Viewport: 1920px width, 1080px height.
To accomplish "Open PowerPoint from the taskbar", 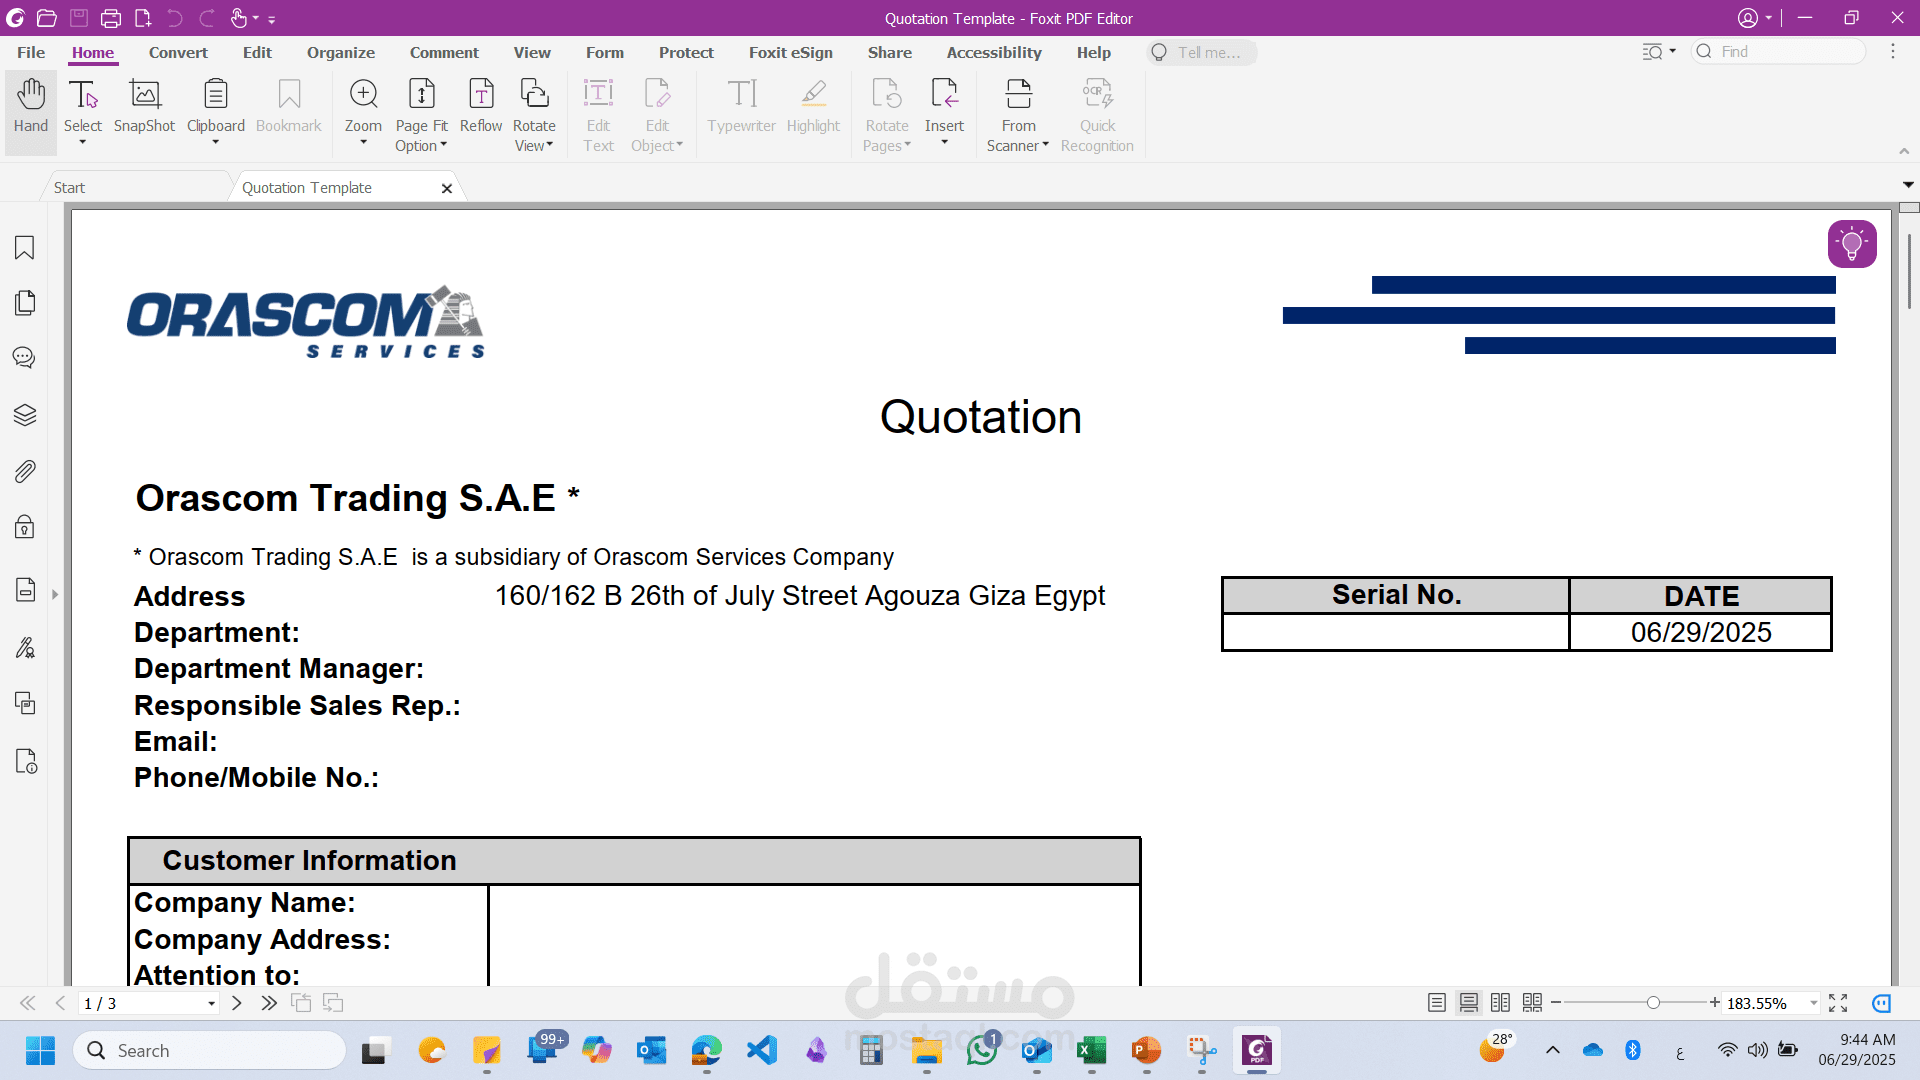I will 1146,1050.
